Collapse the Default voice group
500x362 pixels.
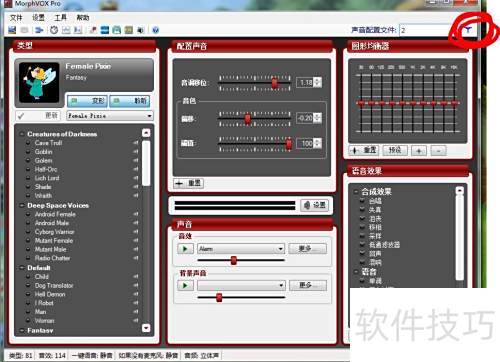coord(22,268)
